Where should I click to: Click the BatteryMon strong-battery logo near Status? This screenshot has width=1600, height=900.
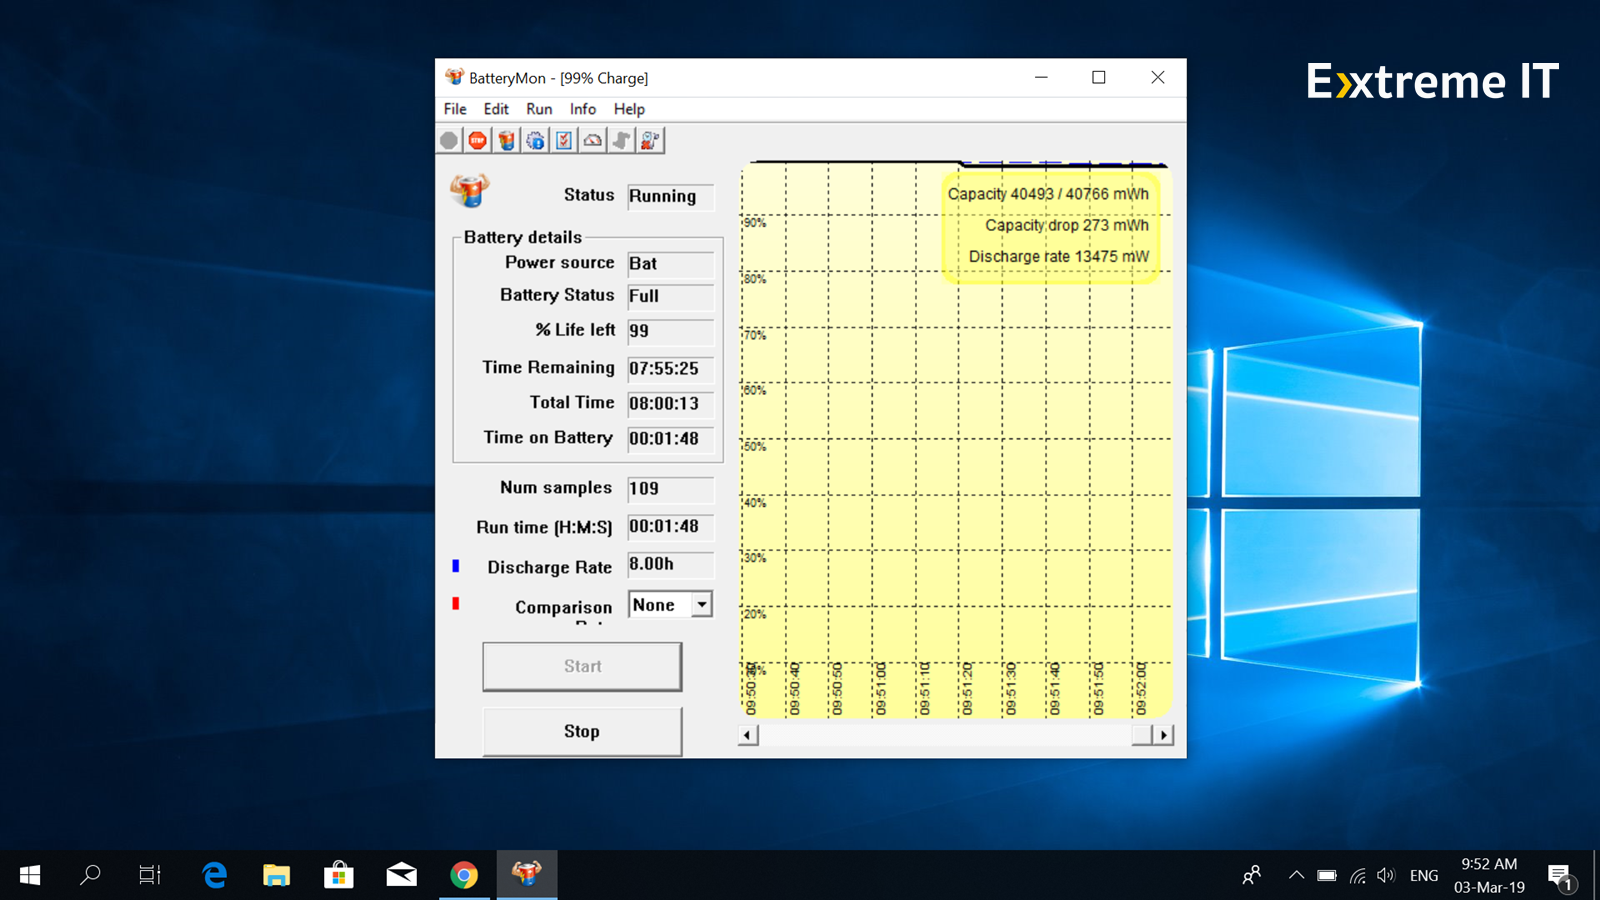pos(469,189)
